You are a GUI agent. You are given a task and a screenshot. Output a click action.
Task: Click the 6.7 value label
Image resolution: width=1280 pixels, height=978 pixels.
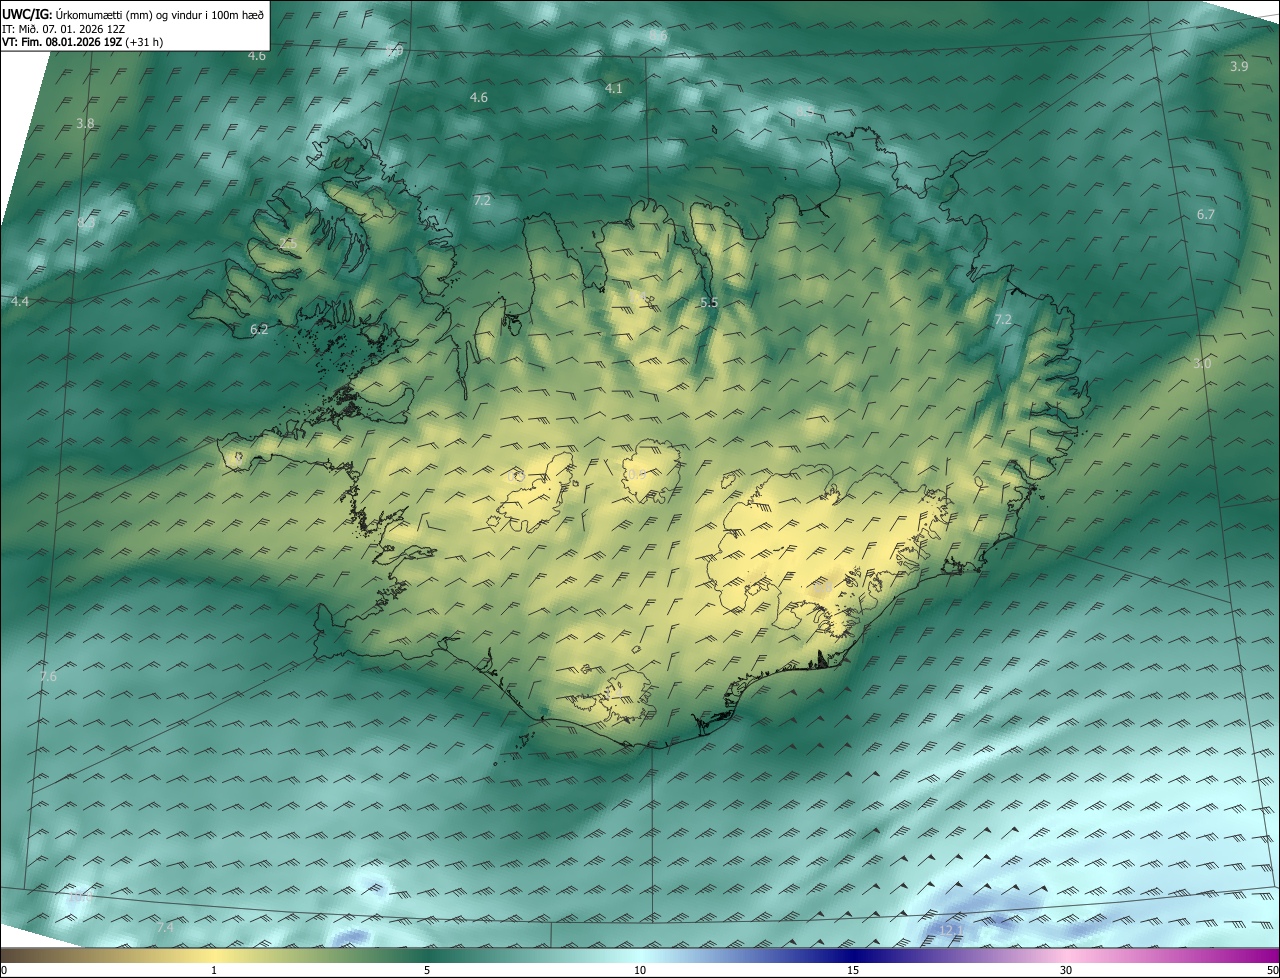pyautogui.click(x=1205, y=214)
